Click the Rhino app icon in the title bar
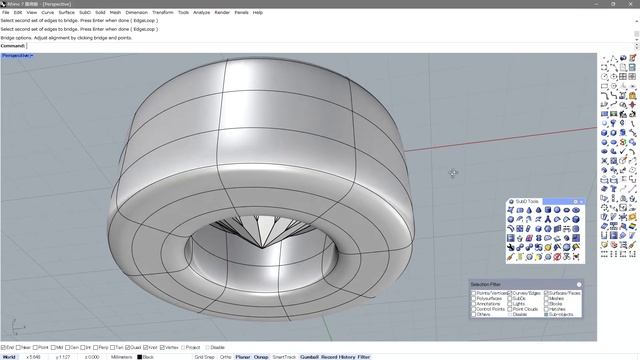 click(3, 4)
